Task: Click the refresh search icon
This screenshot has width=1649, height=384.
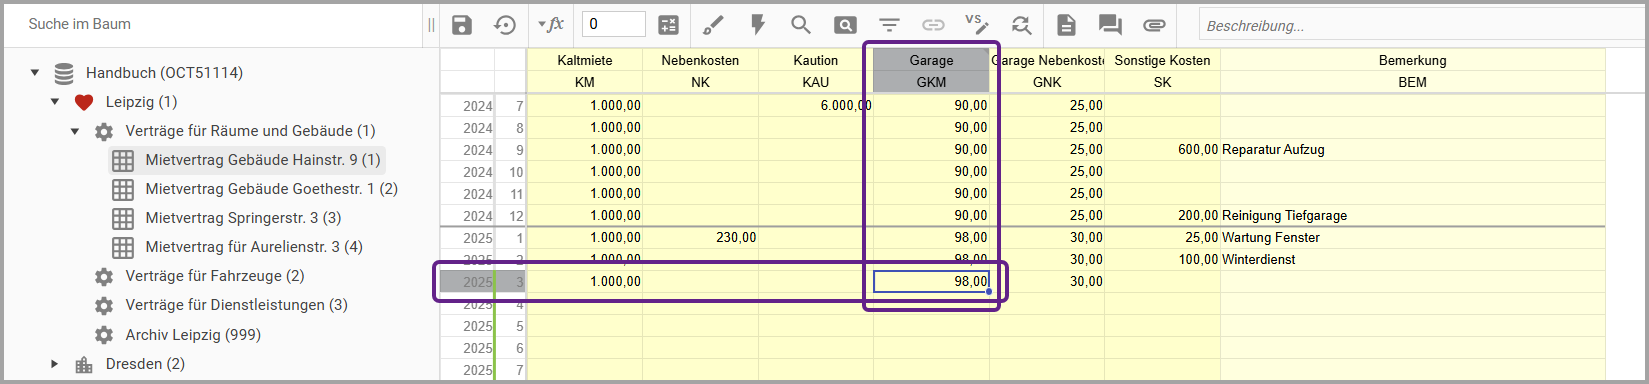Action: pyautogui.click(x=1021, y=25)
